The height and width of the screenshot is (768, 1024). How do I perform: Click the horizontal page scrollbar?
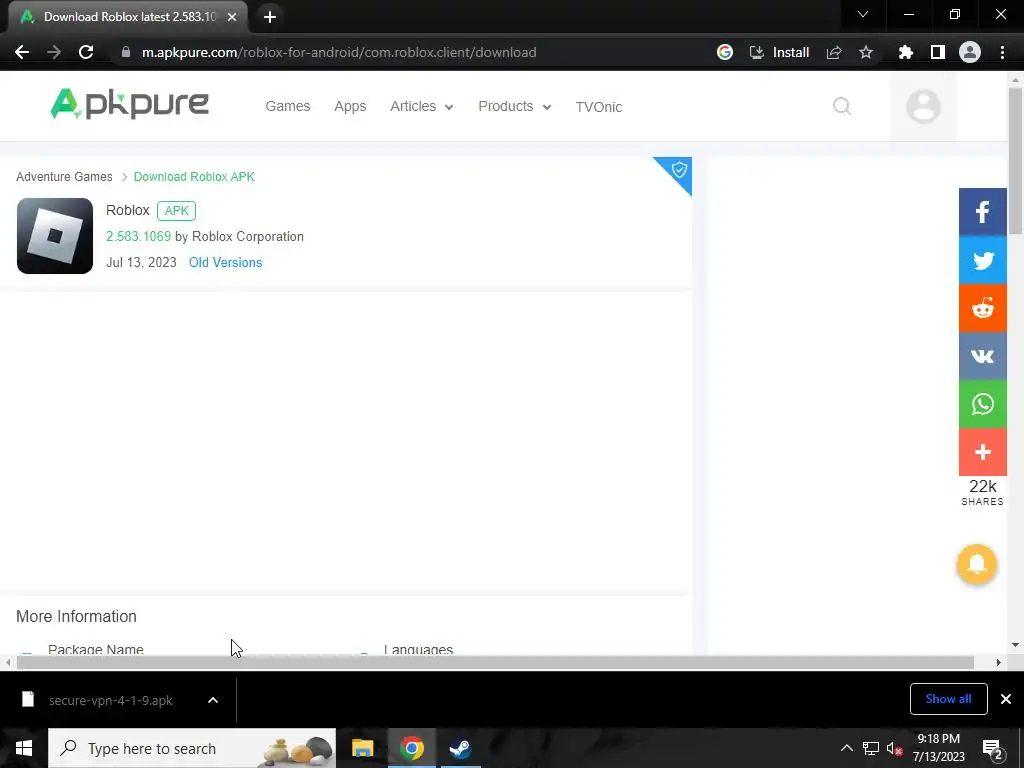click(x=494, y=662)
